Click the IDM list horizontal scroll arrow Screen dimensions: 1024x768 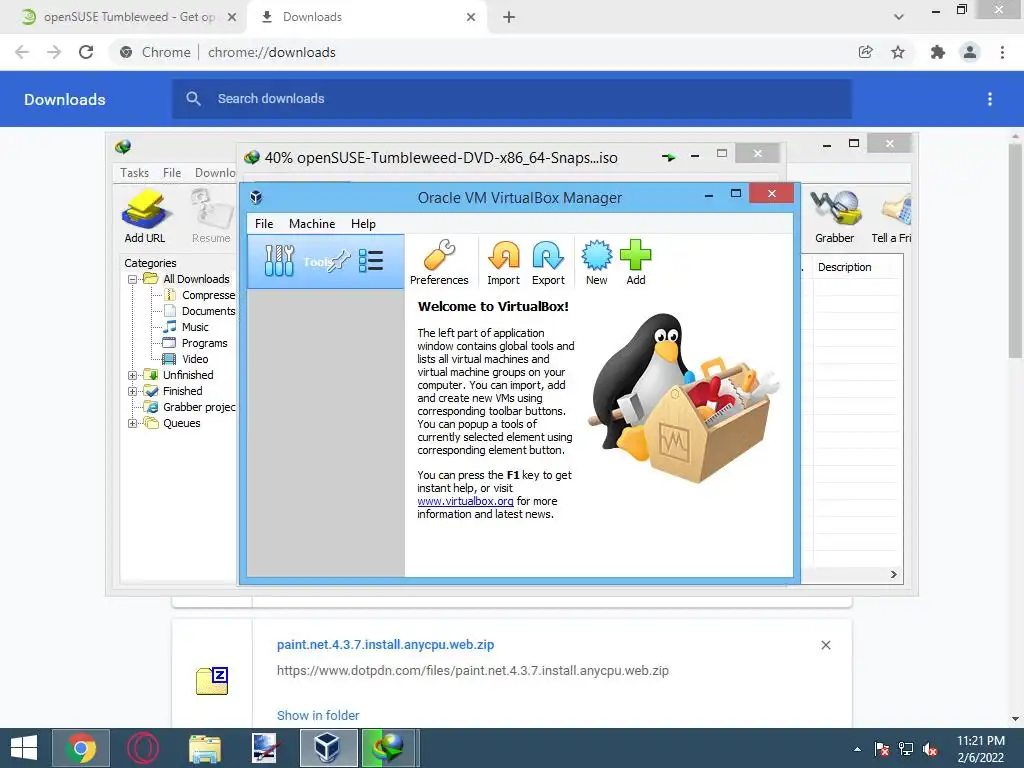coord(893,575)
